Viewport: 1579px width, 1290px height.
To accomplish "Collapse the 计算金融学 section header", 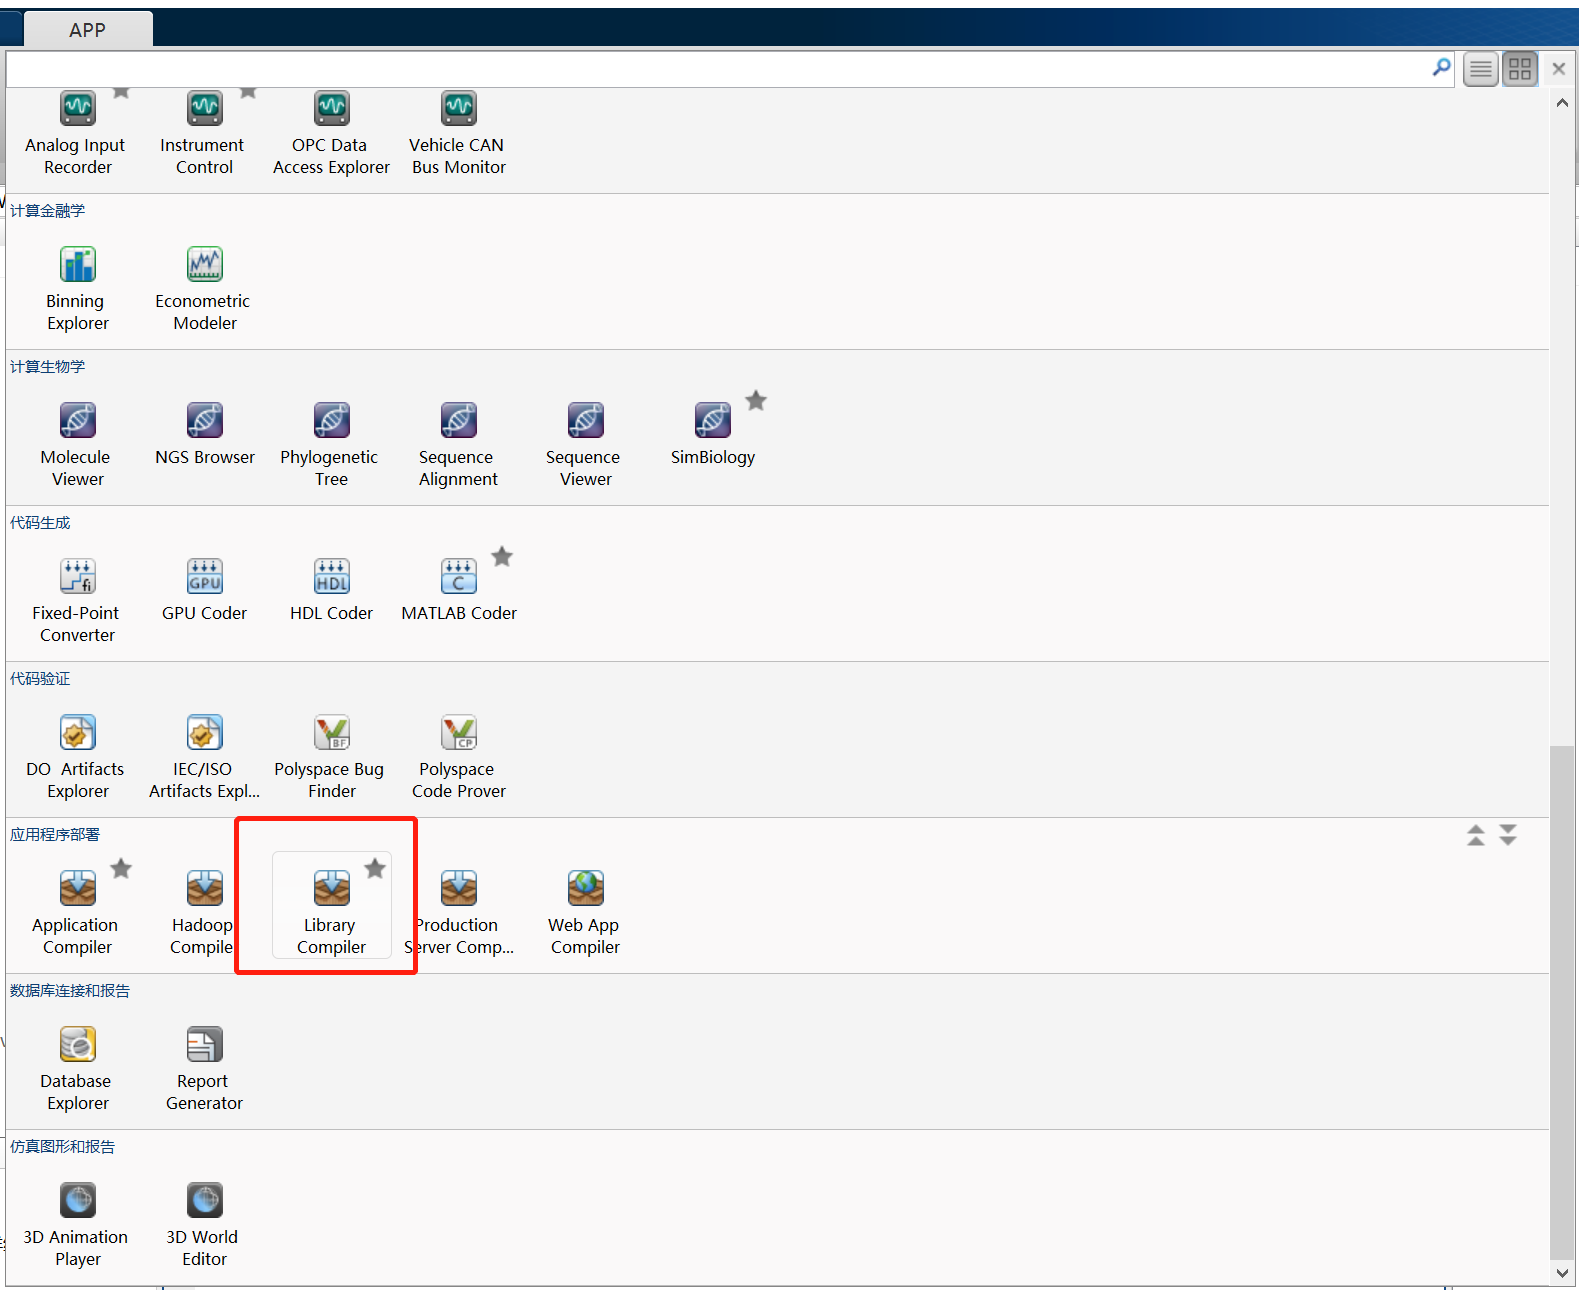I will (48, 211).
